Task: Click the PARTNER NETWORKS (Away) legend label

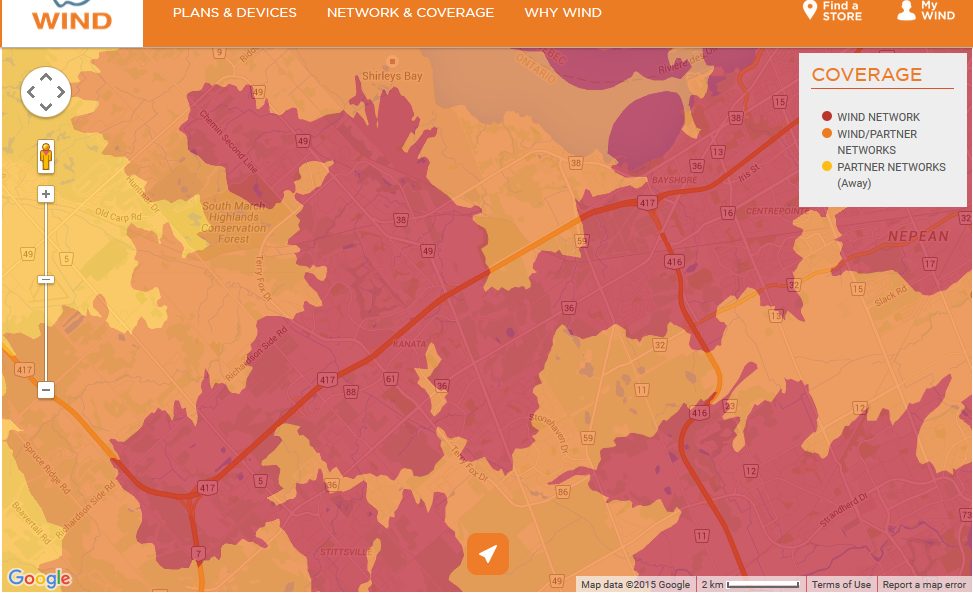Action: pyautogui.click(x=891, y=175)
